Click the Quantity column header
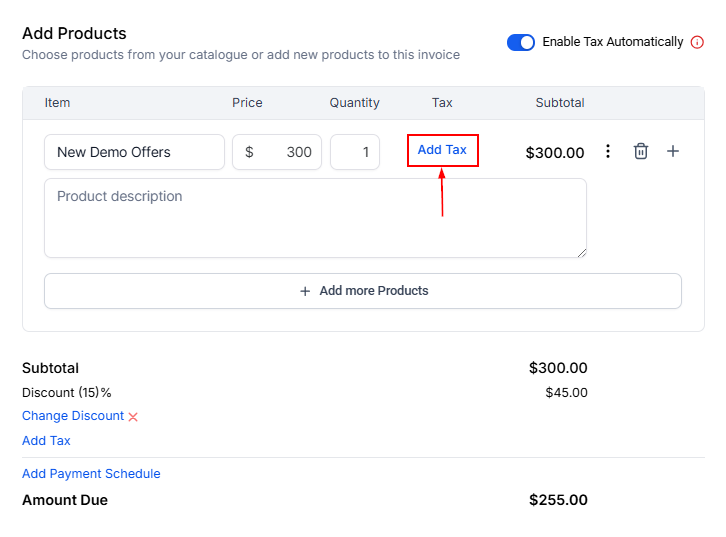The width and height of the screenshot is (726, 537). point(355,103)
